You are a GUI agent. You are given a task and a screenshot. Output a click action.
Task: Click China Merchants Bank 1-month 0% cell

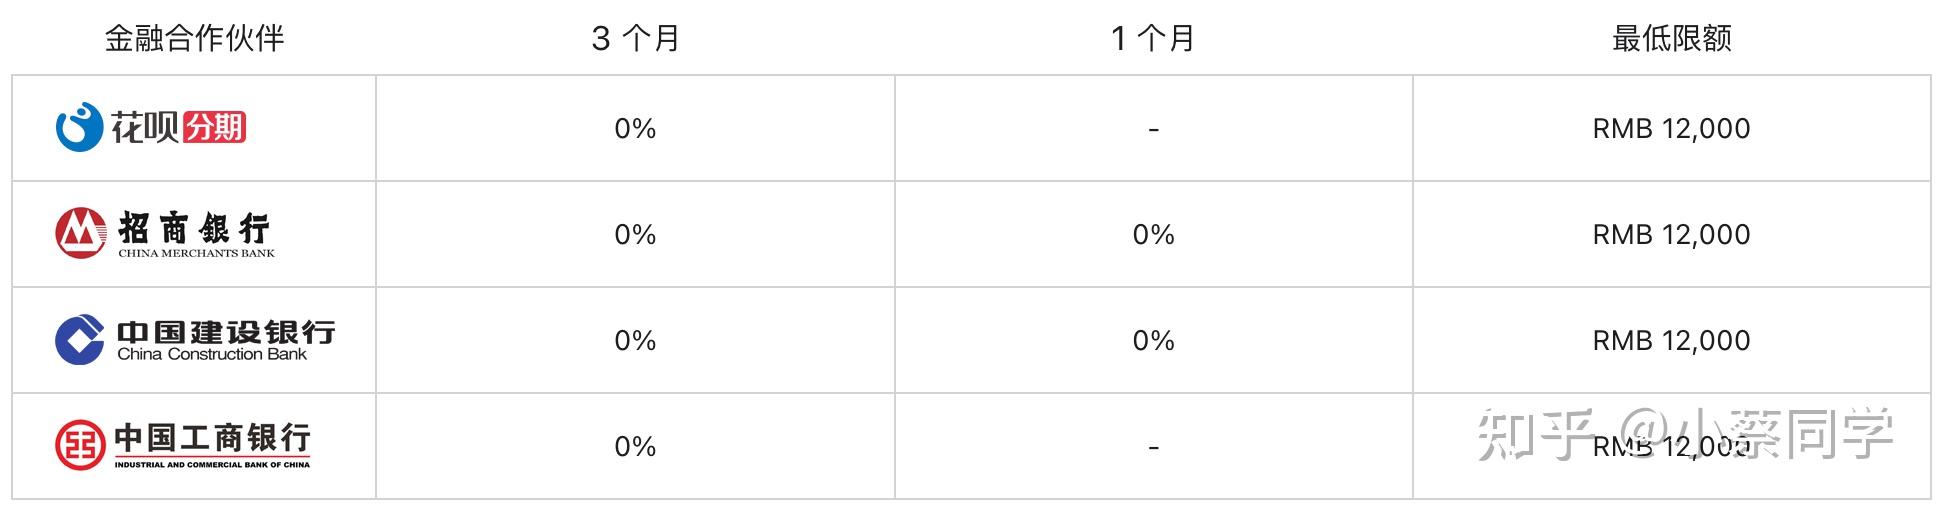1153,235
